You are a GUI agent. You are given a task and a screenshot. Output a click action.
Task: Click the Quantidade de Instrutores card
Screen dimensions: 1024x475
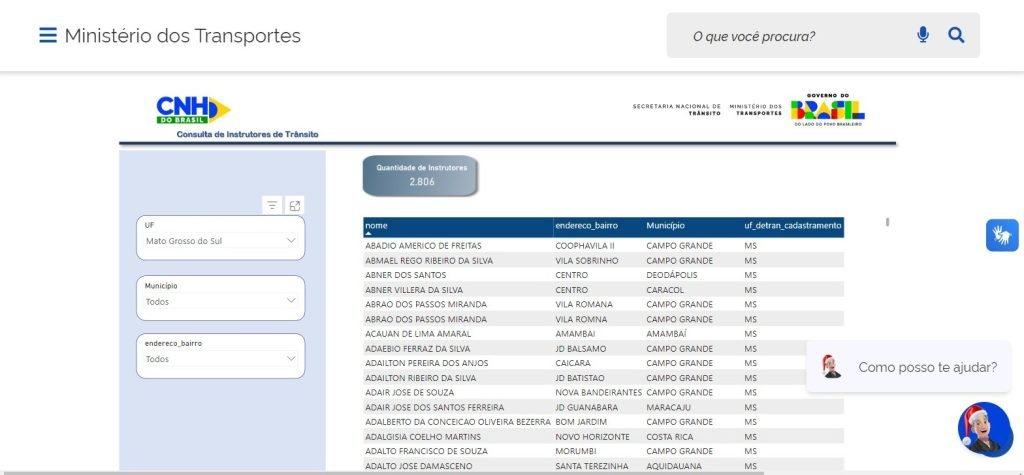pyautogui.click(x=420, y=175)
